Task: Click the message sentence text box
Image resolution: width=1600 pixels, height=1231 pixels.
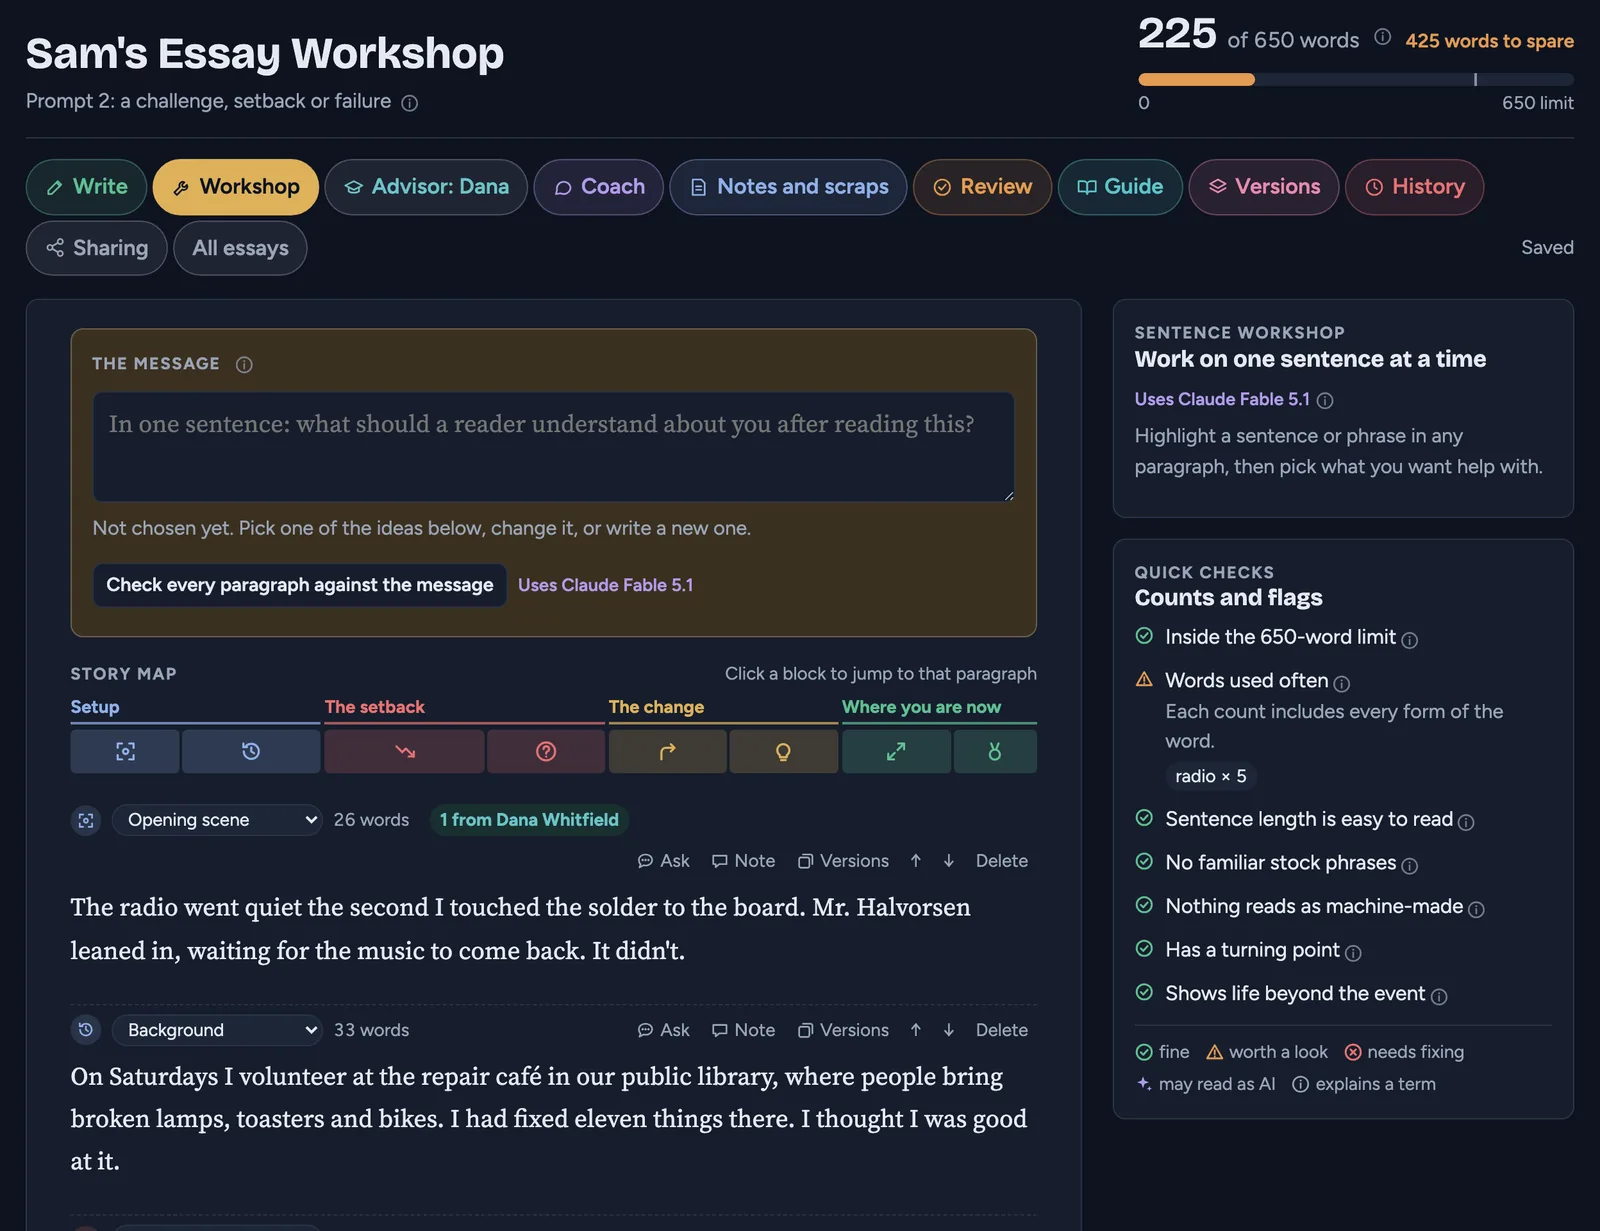Action: click(x=554, y=447)
